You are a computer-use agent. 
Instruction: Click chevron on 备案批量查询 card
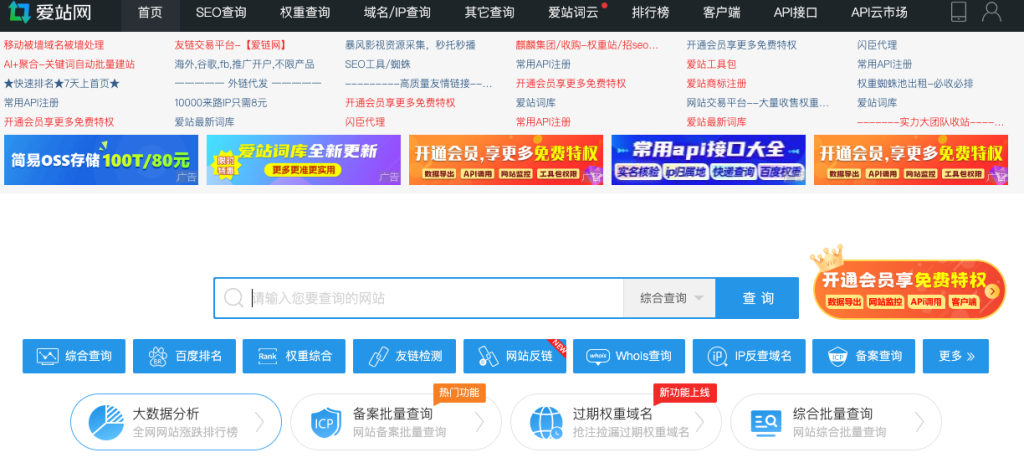(479, 423)
